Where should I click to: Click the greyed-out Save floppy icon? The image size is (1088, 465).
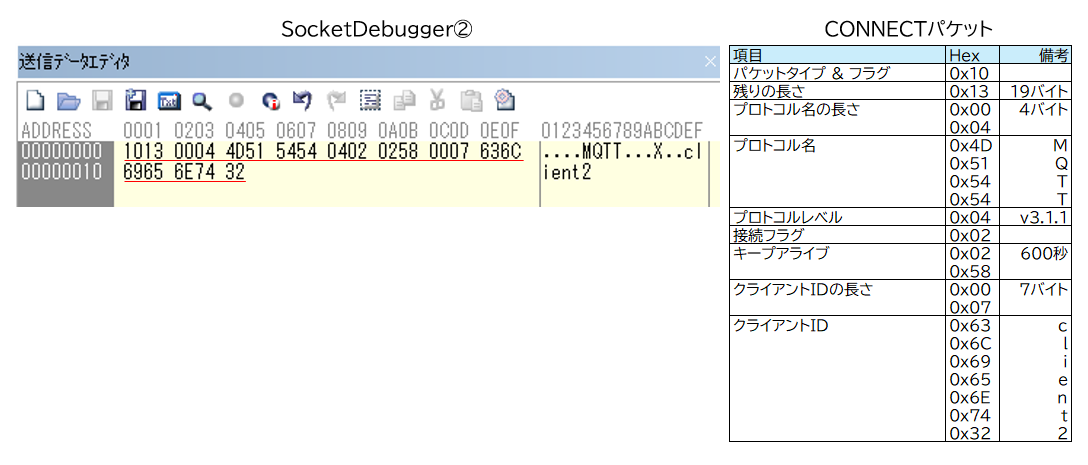pyautogui.click(x=103, y=101)
